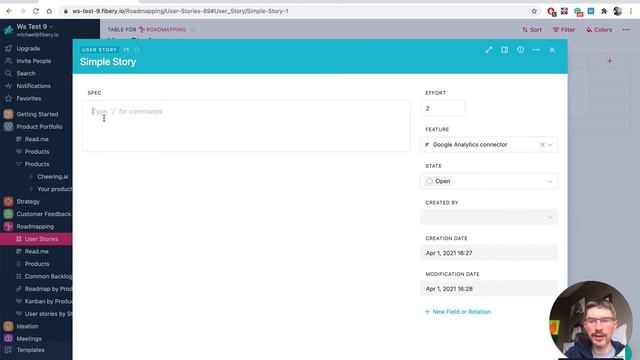This screenshot has width=640, height=360.
Task: Click the Effort value field
Action: click(x=442, y=108)
